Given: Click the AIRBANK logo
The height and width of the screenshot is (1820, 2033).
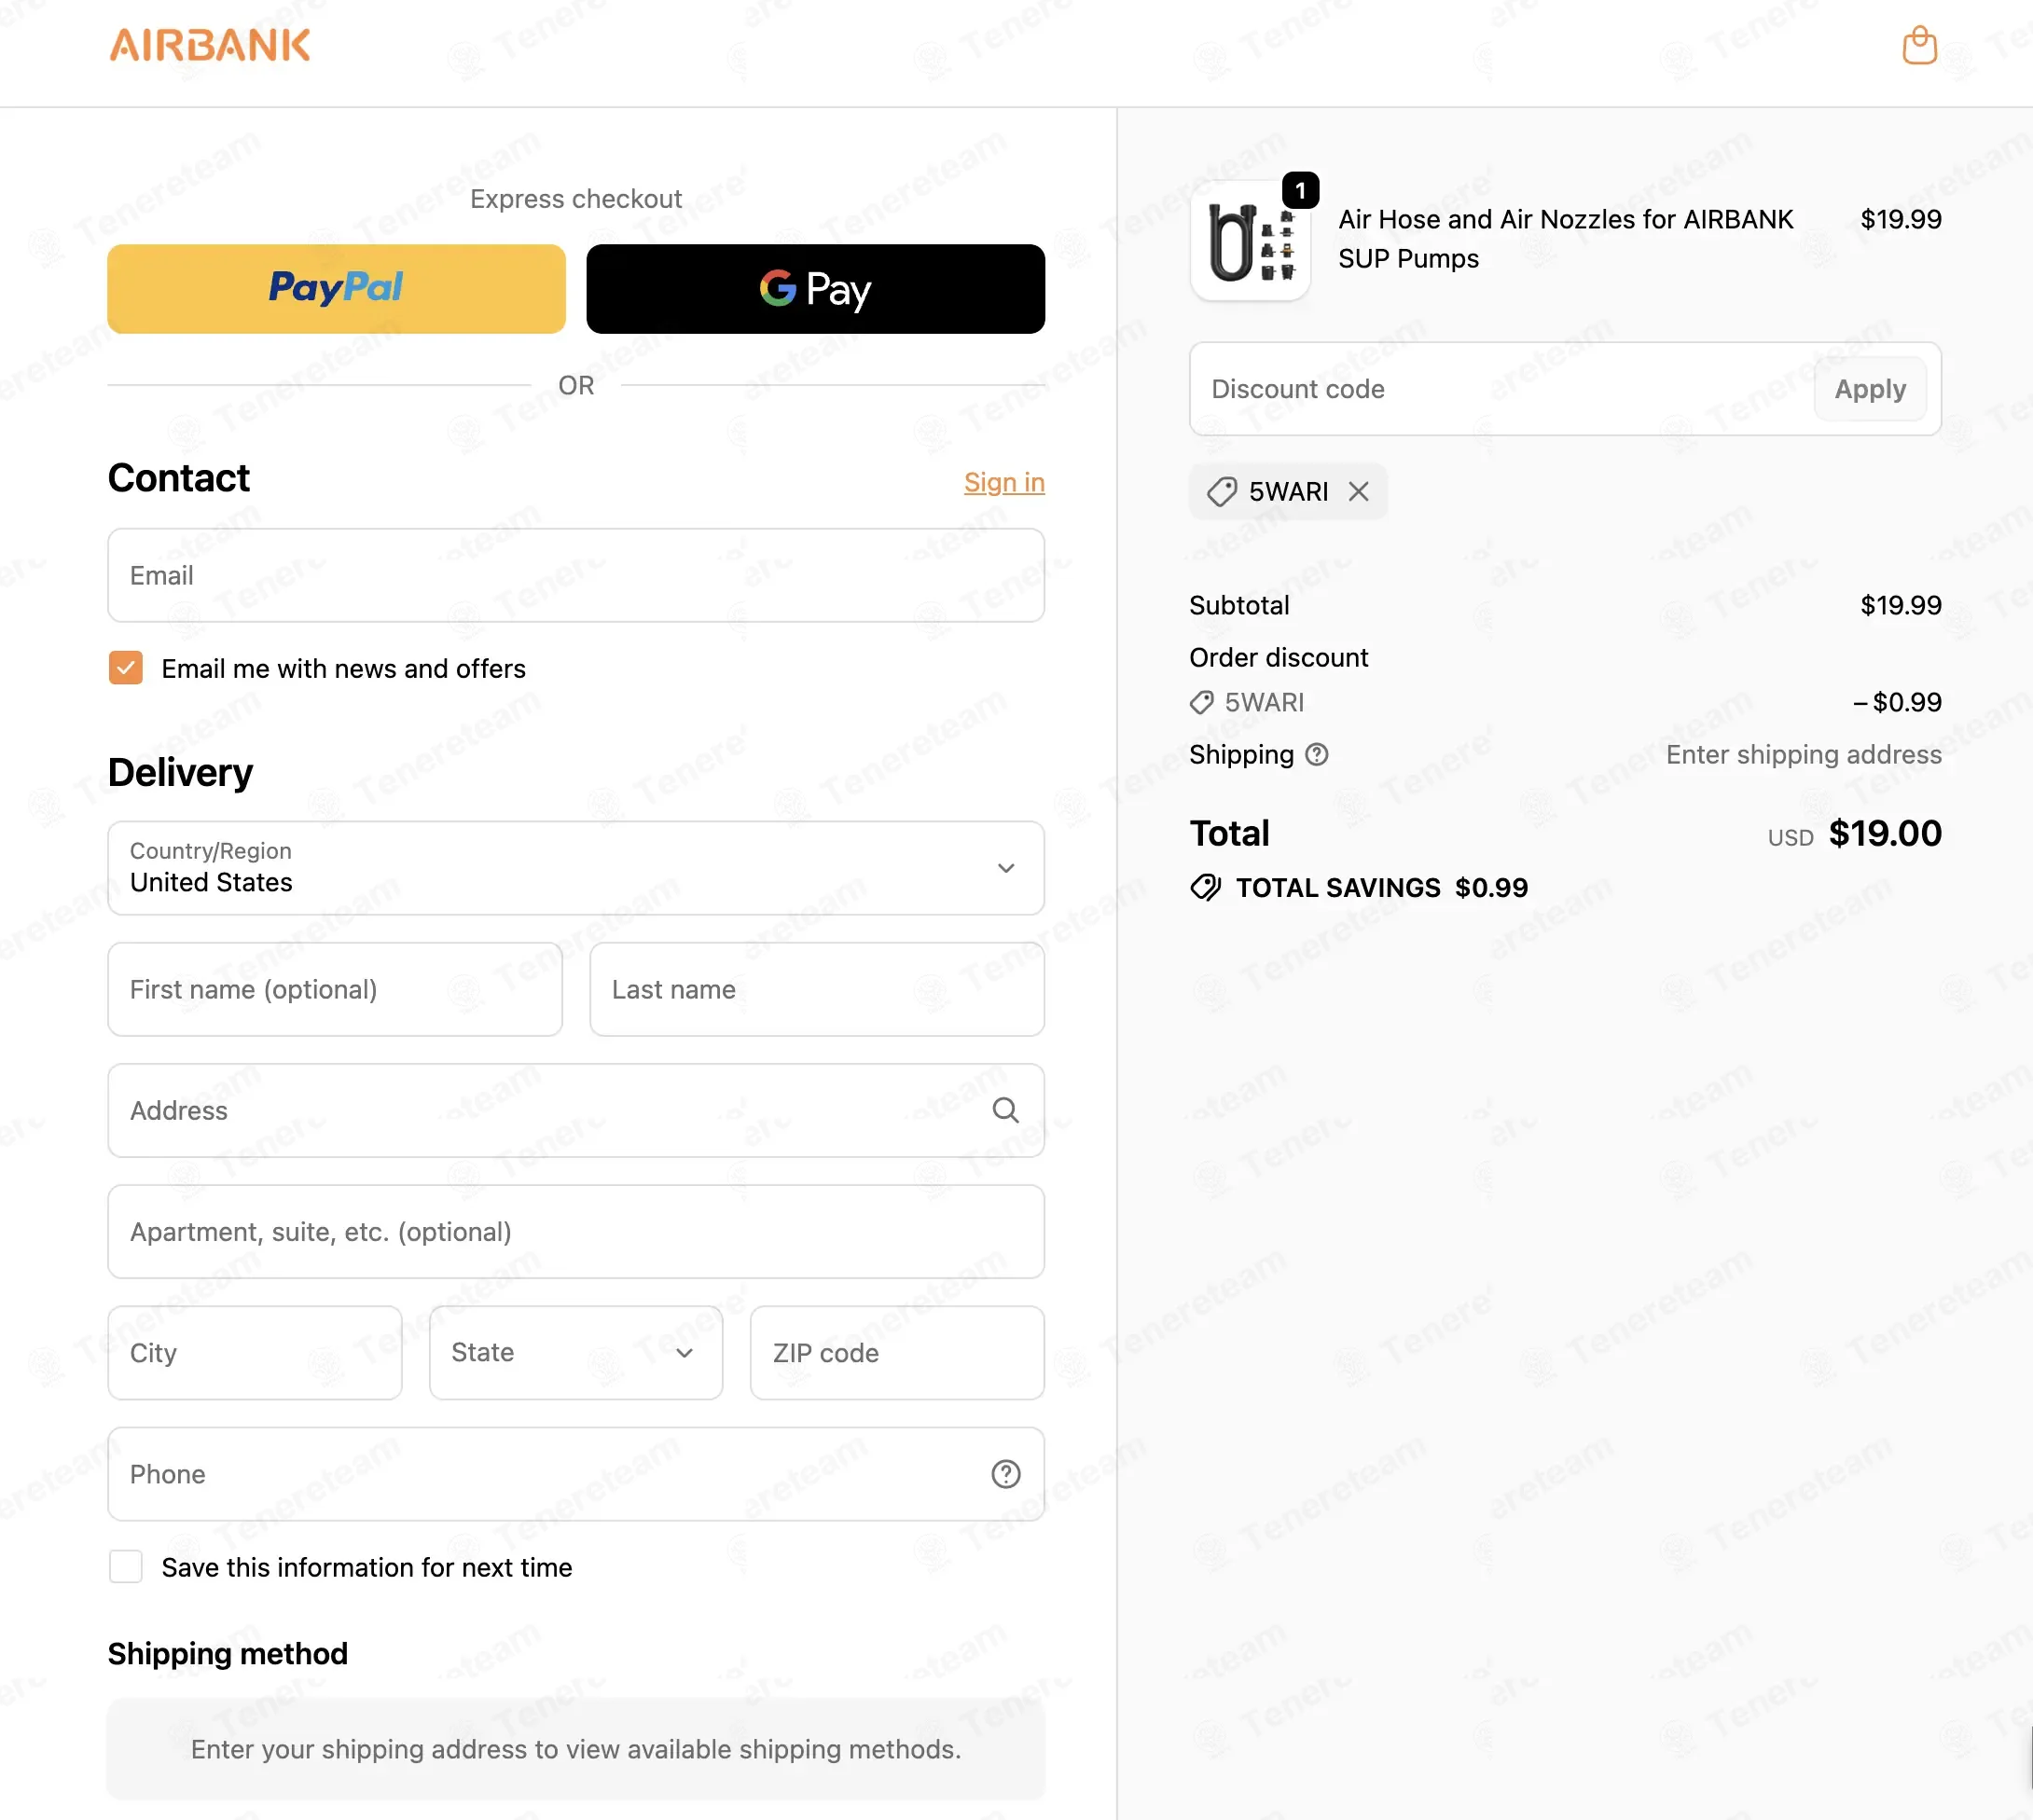Looking at the screenshot, I should pyautogui.click(x=210, y=45).
